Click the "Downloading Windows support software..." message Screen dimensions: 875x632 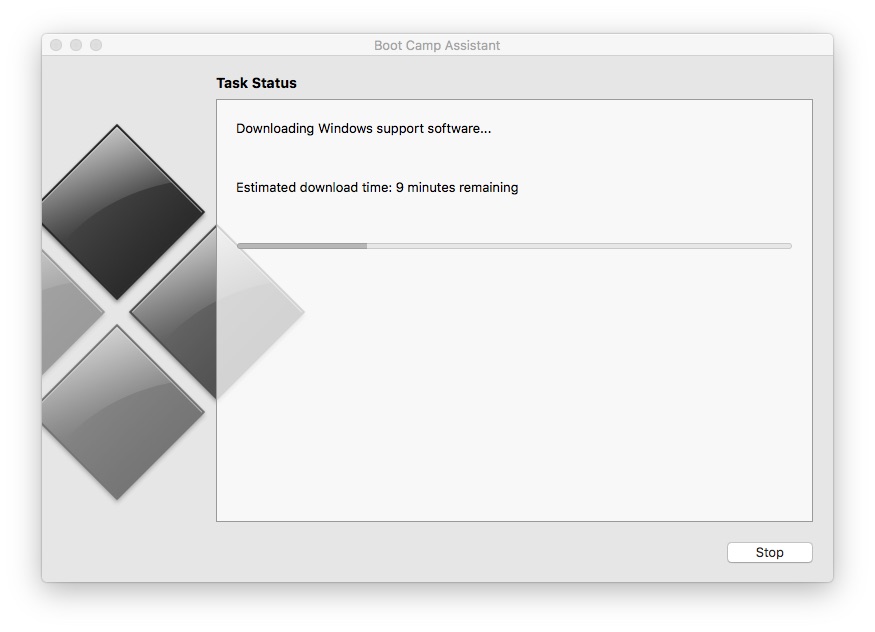pyautogui.click(x=363, y=128)
